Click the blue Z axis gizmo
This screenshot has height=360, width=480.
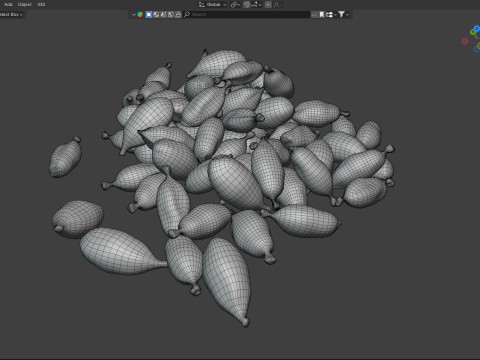pyautogui.click(x=477, y=29)
